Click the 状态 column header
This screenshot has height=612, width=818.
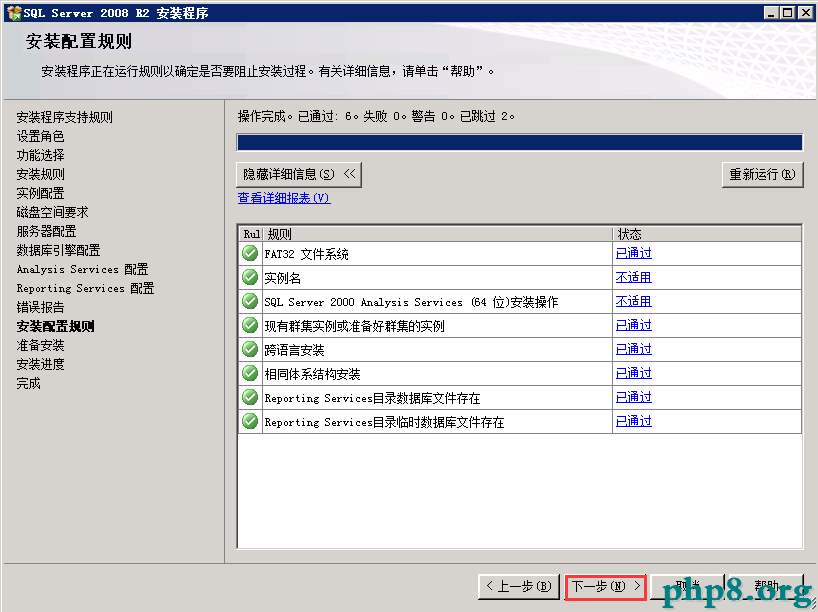(x=707, y=234)
